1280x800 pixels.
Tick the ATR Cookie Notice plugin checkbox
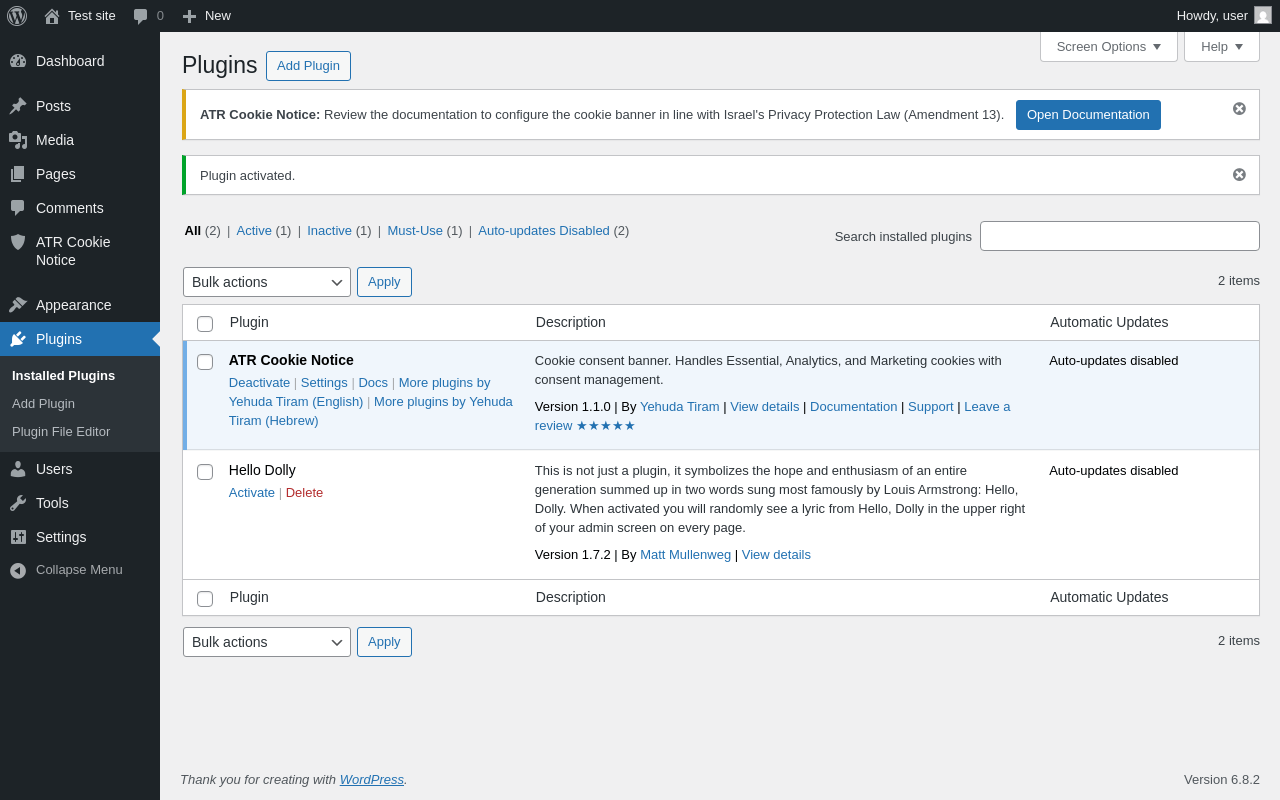tap(205, 362)
